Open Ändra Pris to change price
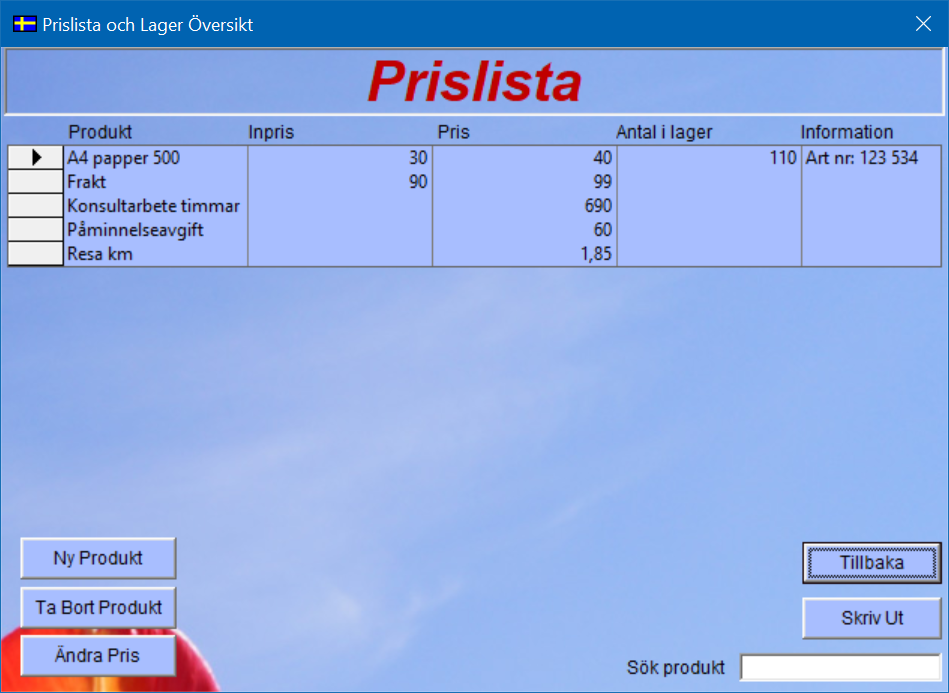The height and width of the screenshot is (693, 949). tap(98, 656)
